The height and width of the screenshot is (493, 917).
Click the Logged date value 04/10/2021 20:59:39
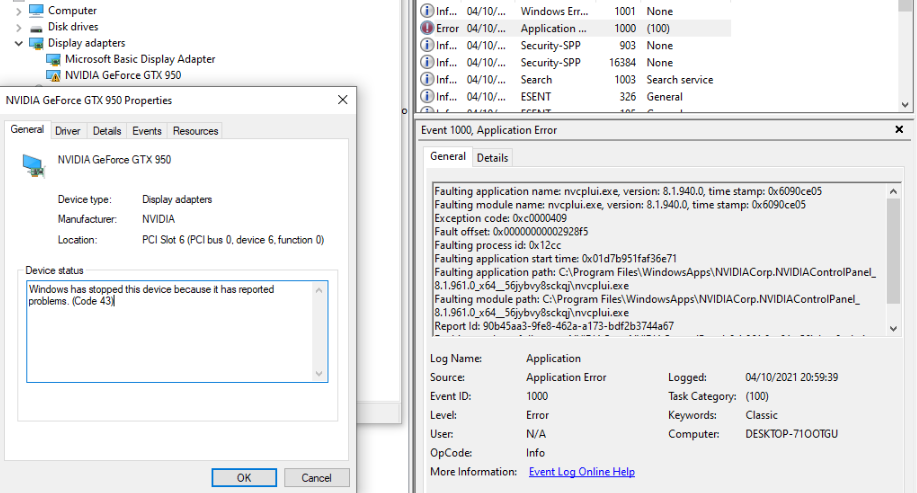point(791,377)
